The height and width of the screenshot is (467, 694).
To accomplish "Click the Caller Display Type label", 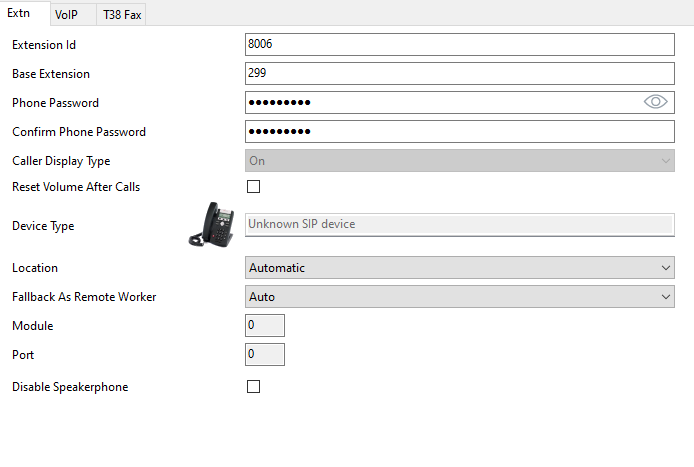I will click(61, 161).
